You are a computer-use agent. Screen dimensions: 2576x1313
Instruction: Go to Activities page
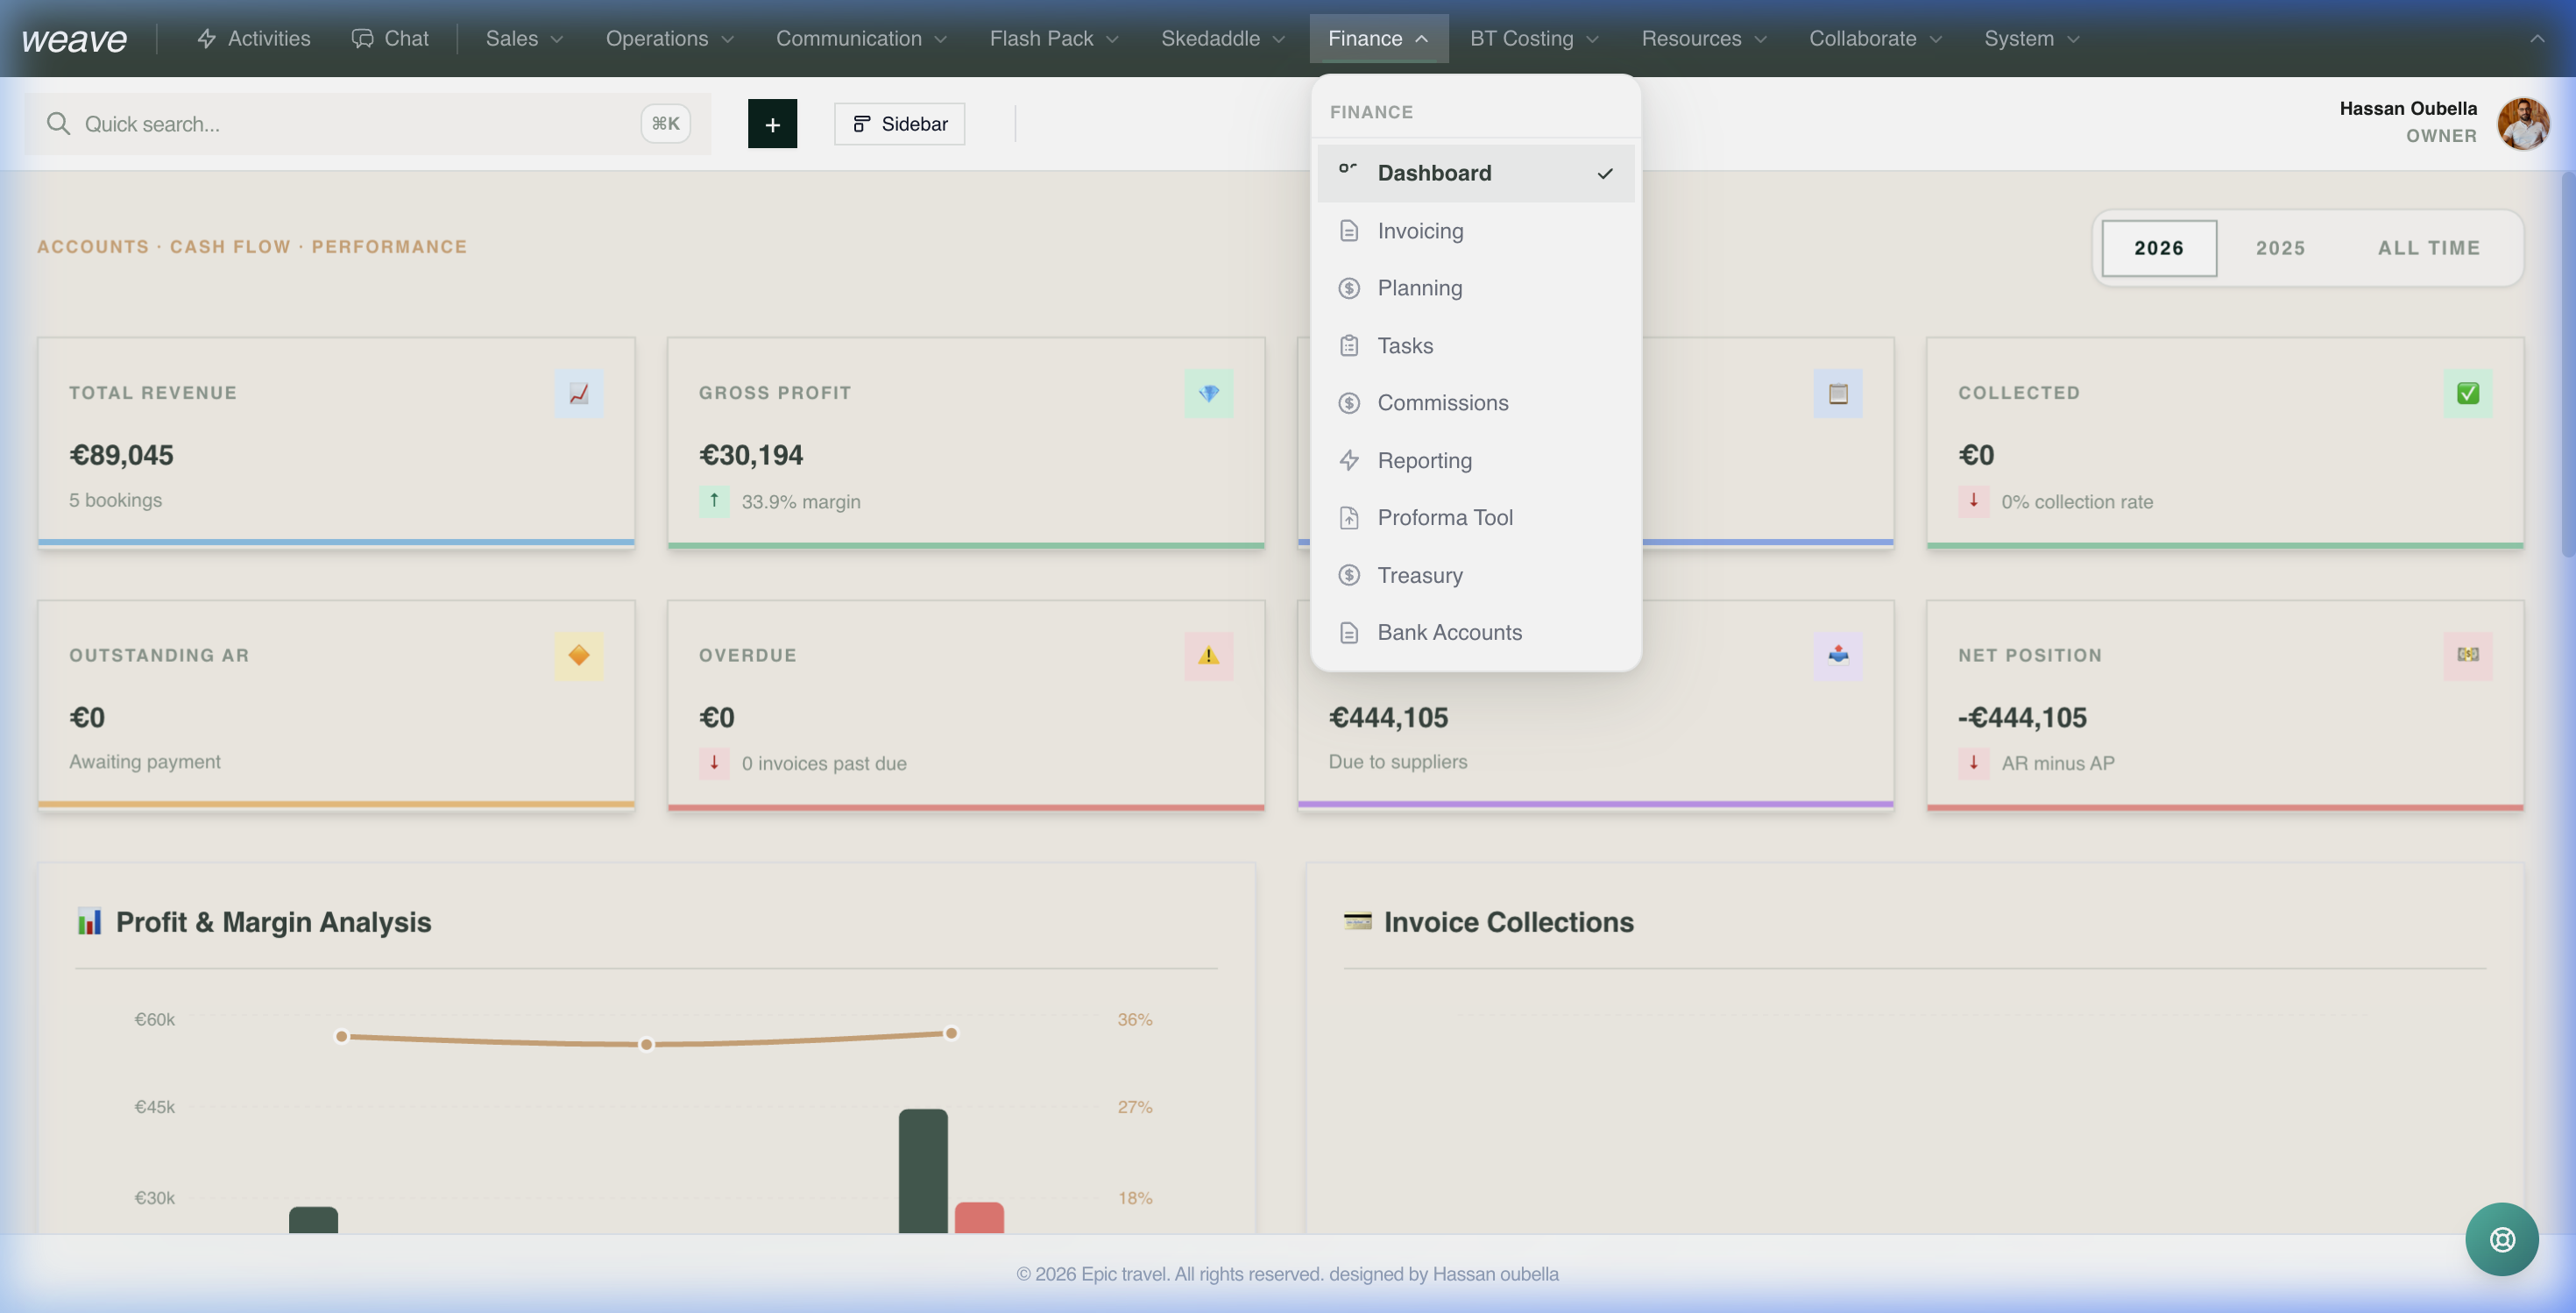click(x=253, y=39)
